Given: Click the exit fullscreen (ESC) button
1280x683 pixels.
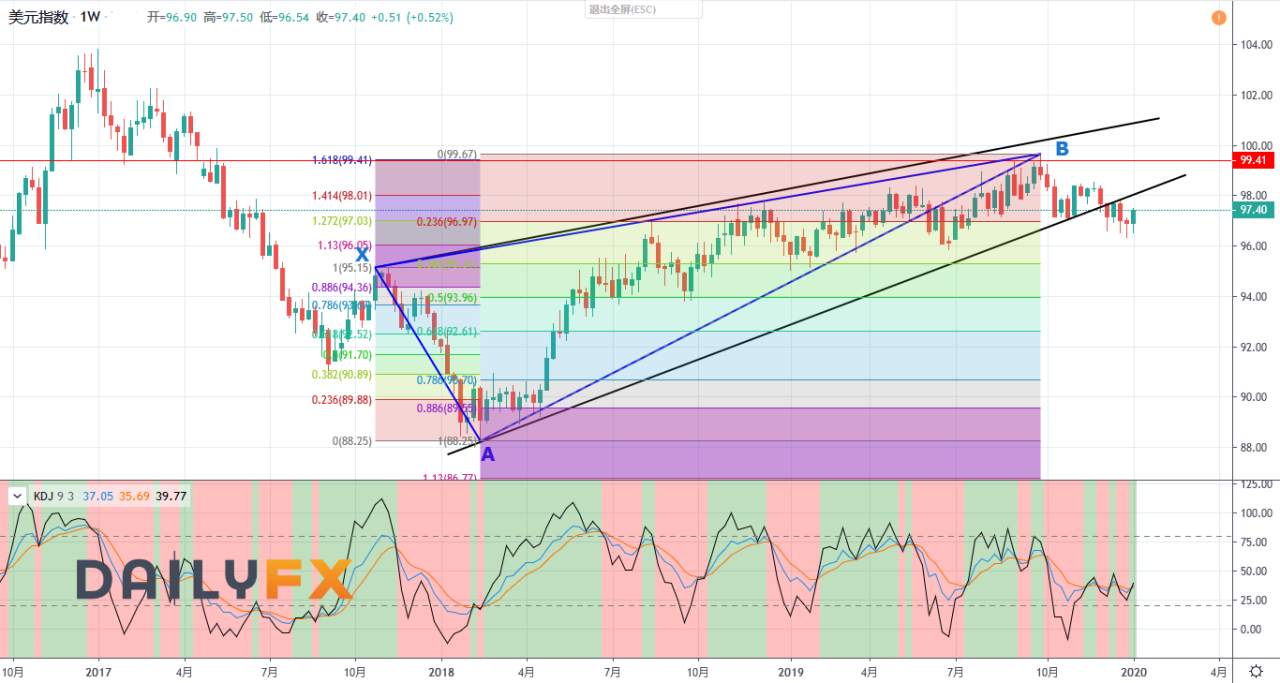Looking at the screenshot, I should pos(644,9).
